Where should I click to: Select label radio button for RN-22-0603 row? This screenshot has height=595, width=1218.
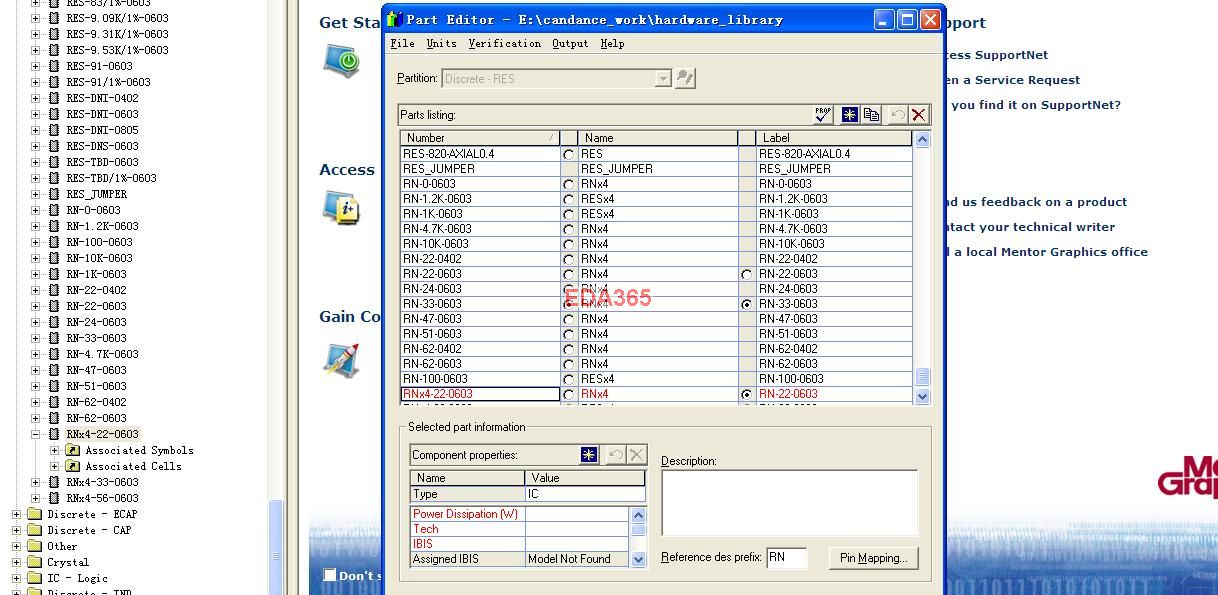[x=746, y=274]
